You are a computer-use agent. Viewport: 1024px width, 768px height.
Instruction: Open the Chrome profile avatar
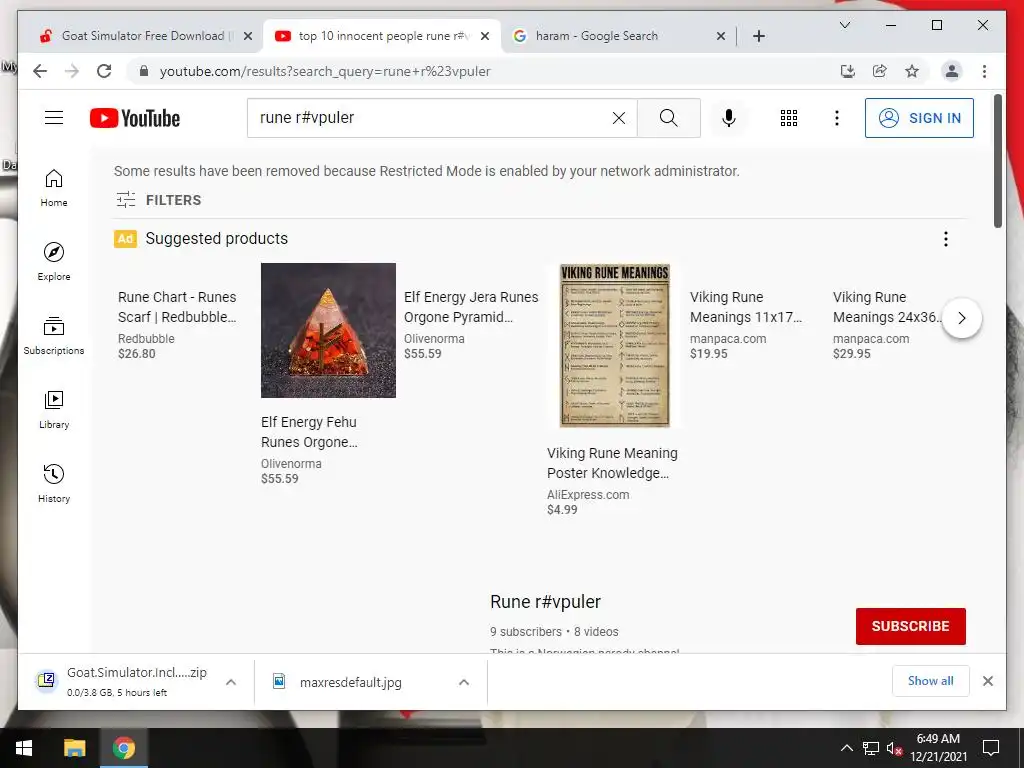coord(952,71)
